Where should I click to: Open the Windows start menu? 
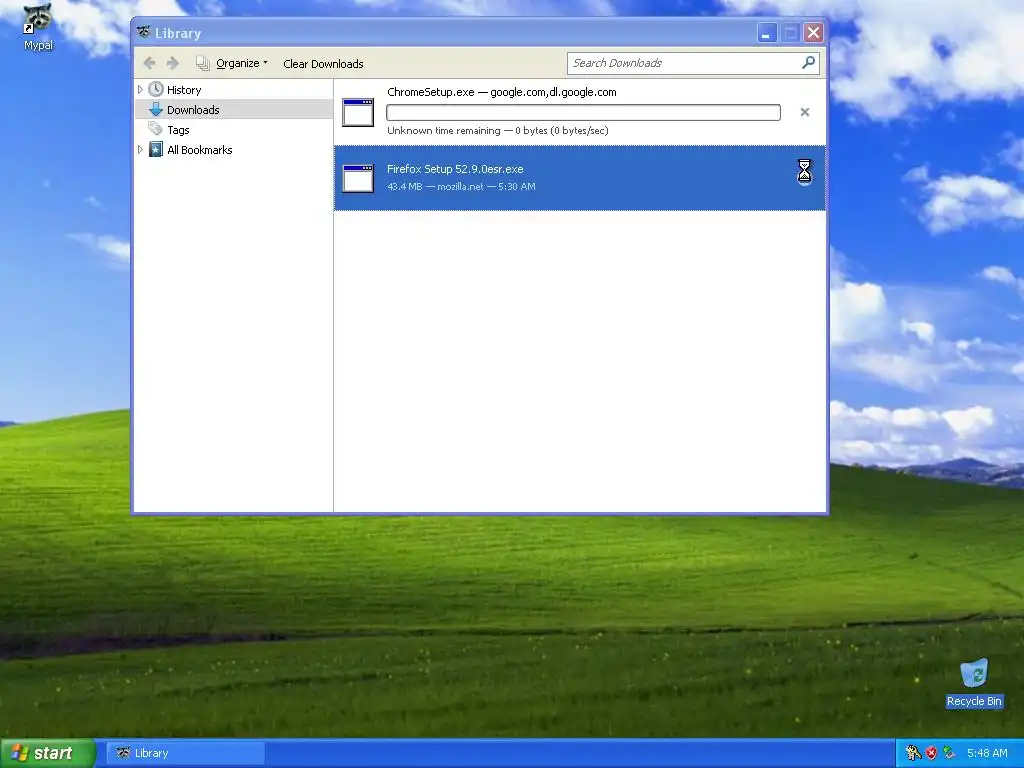pos(47,753)
